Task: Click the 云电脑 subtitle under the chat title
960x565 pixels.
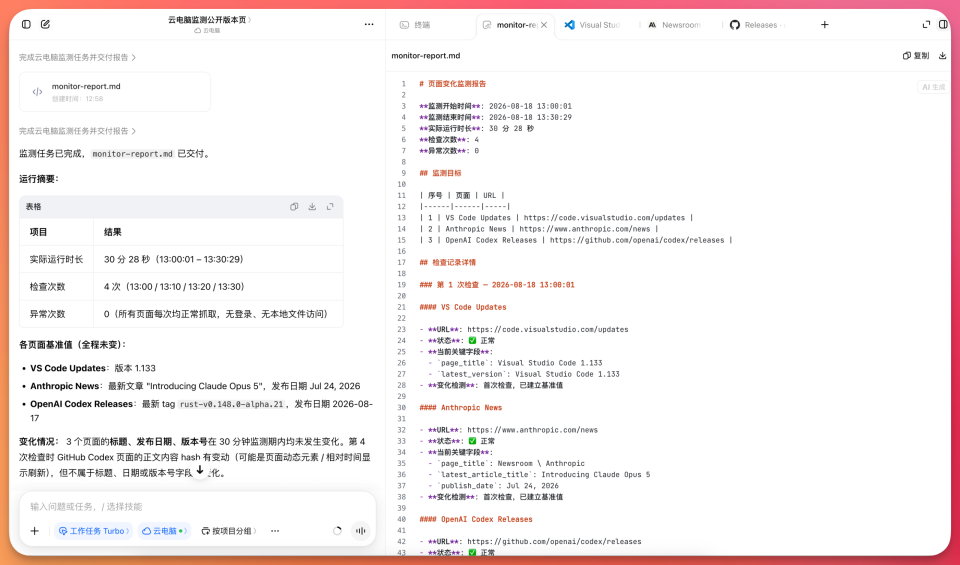Action: 208,31
